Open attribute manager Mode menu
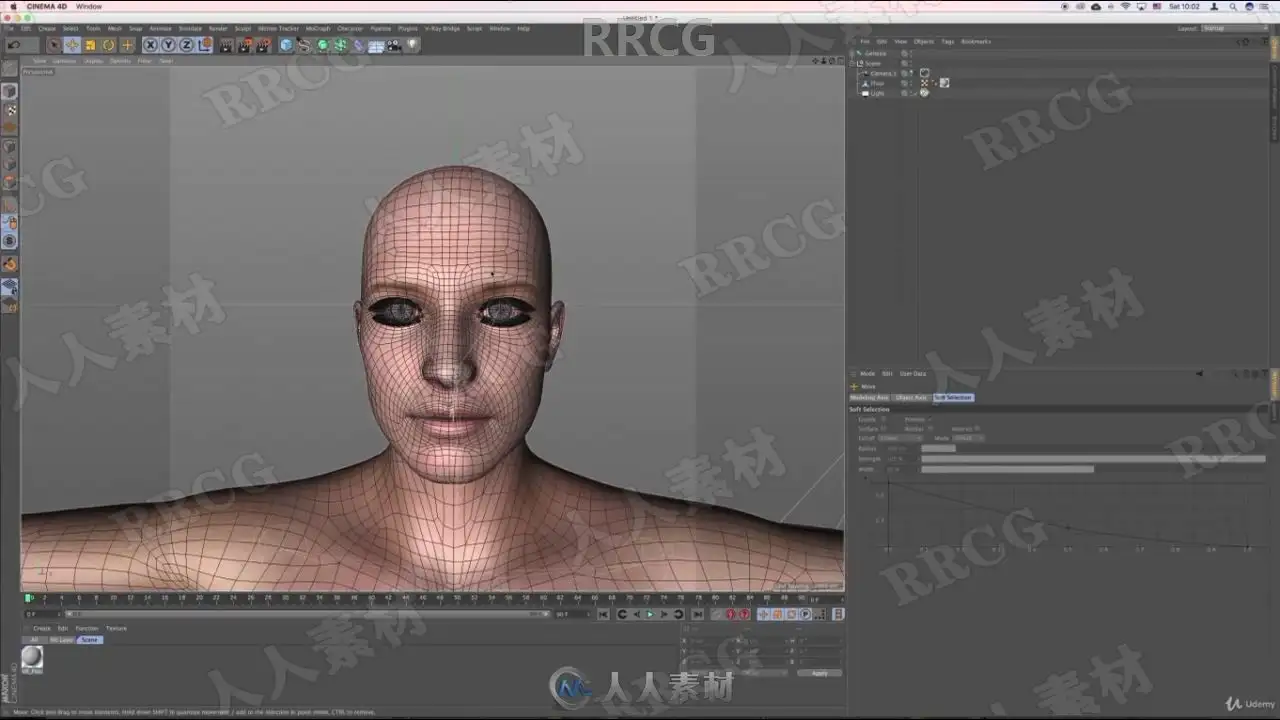This screenshot has width=1280, height=720. click(868, 373)
